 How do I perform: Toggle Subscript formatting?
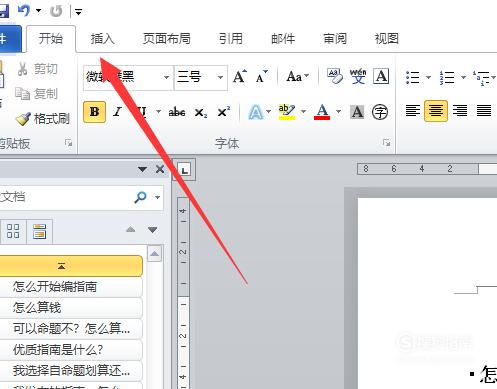coord(201,112)
